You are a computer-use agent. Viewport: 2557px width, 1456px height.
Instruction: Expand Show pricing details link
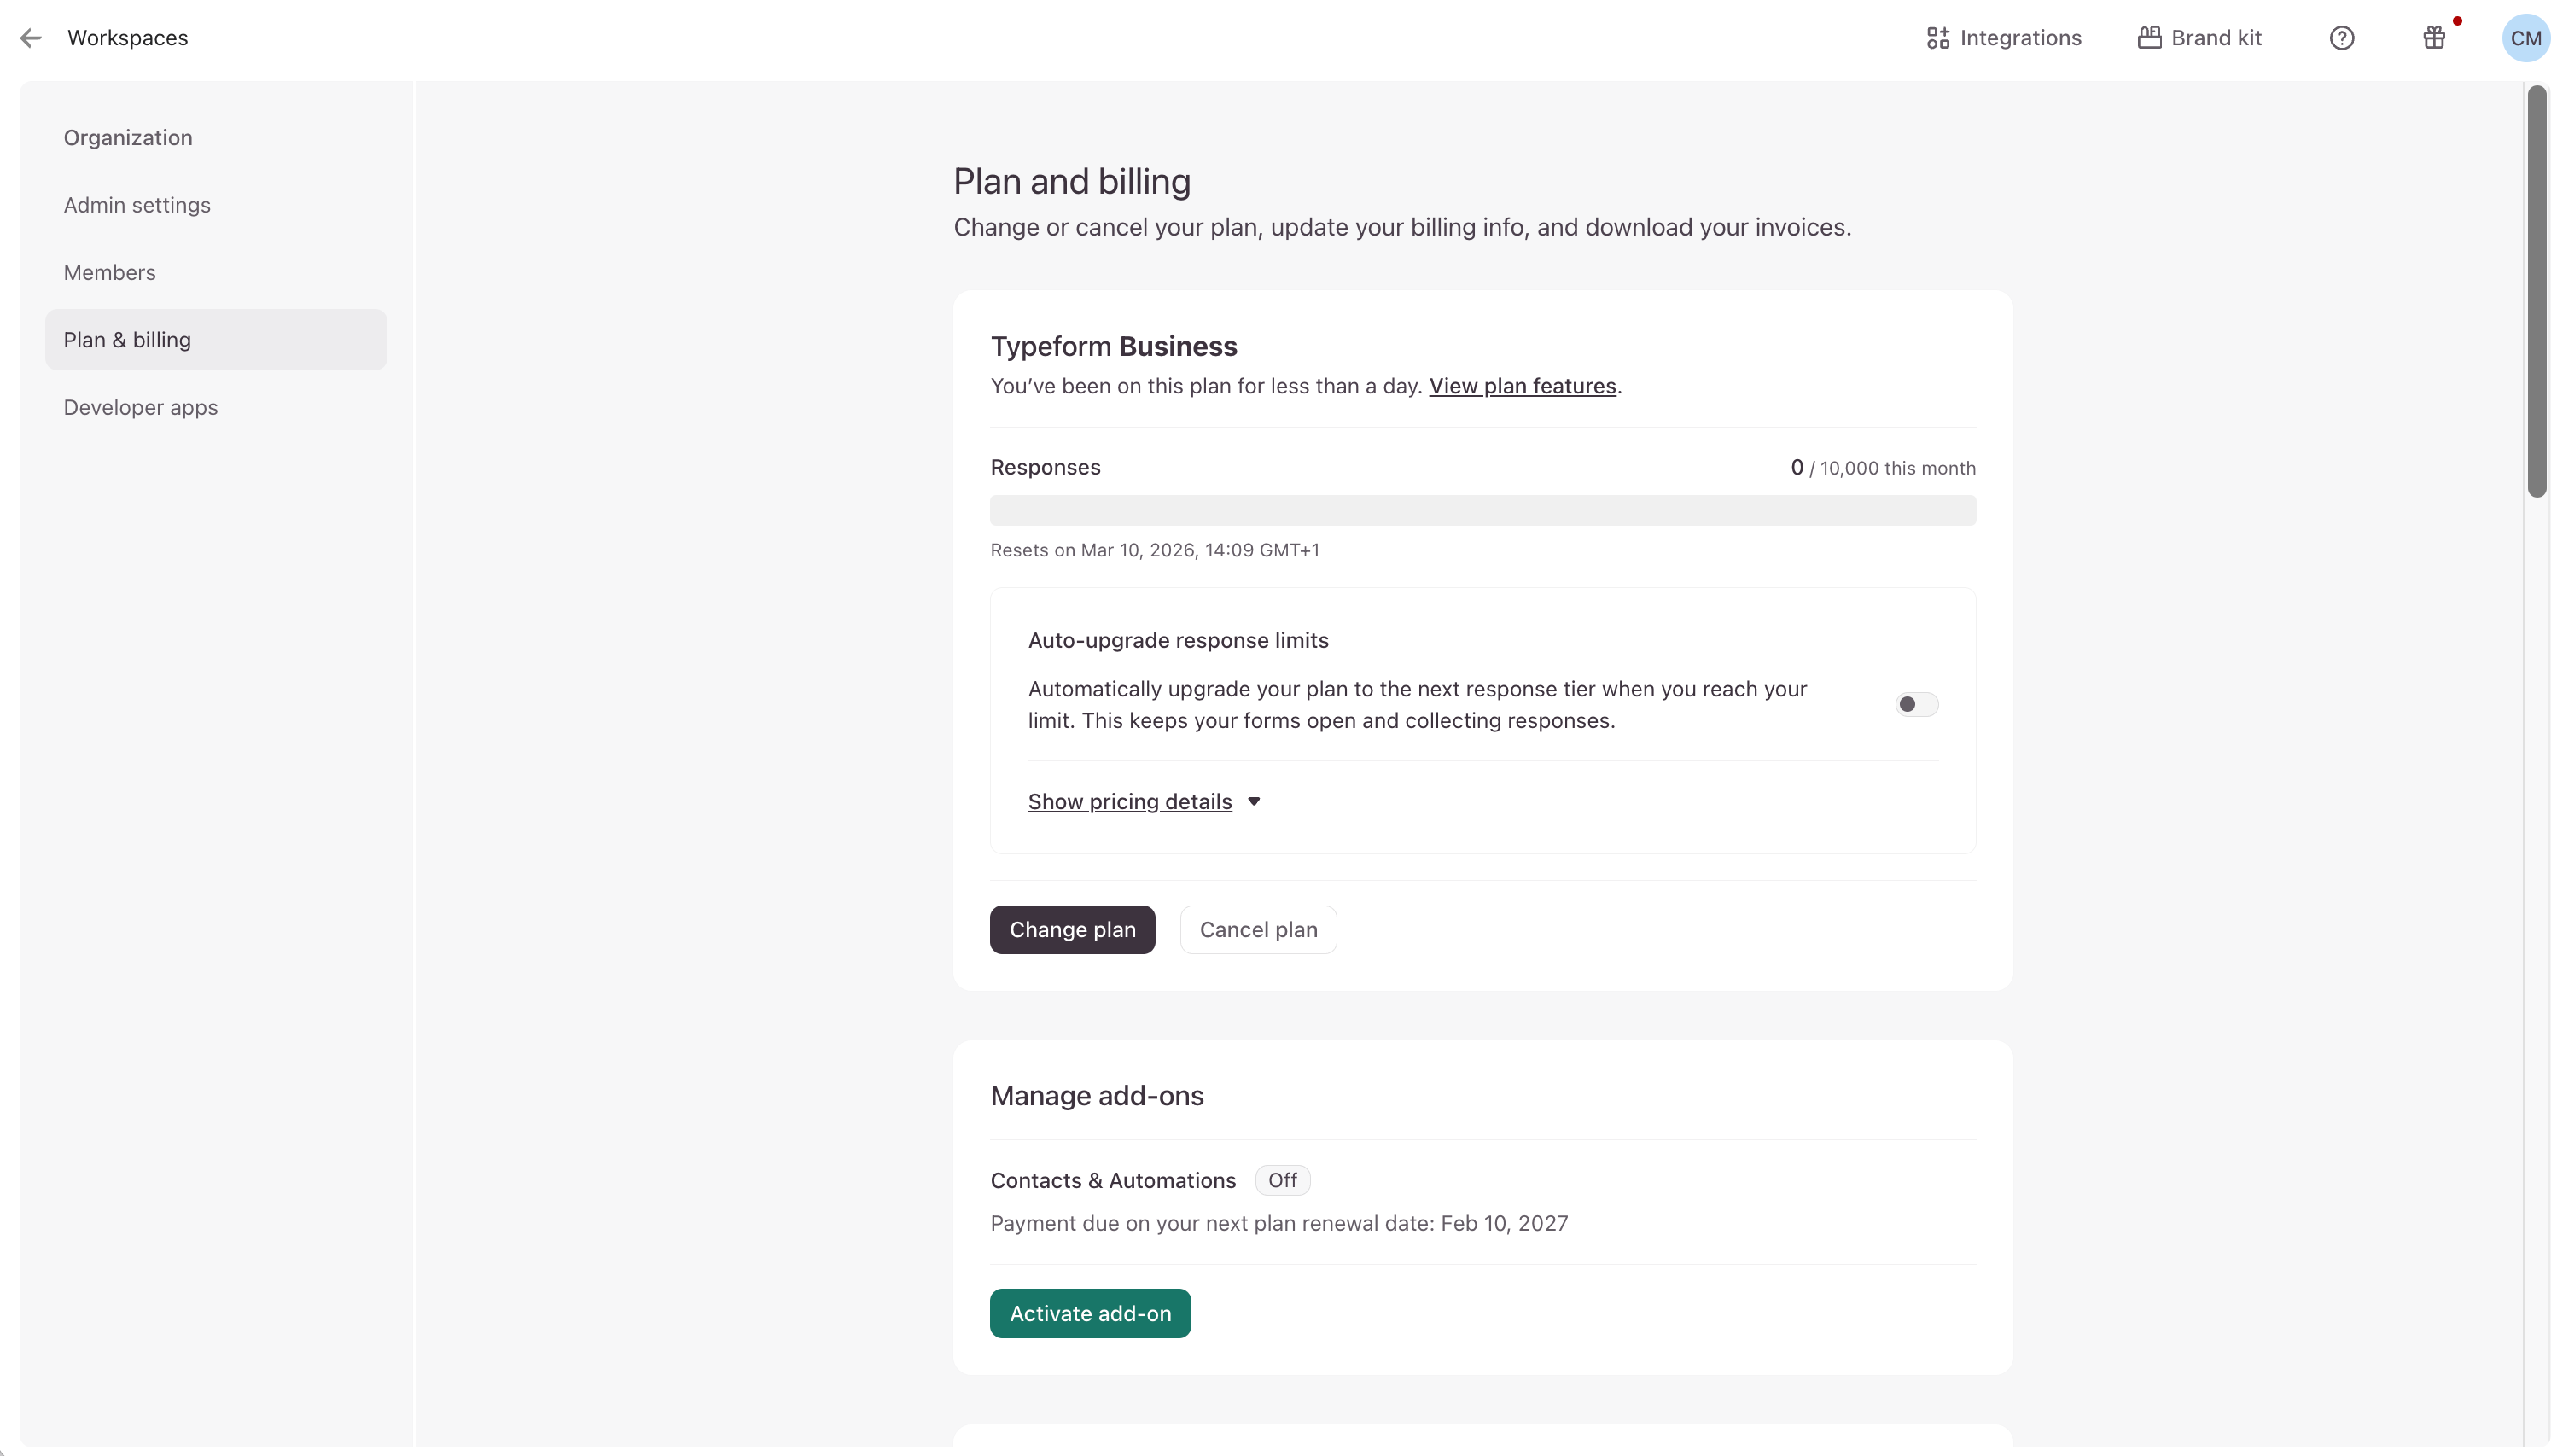[x=1129, y=801]
